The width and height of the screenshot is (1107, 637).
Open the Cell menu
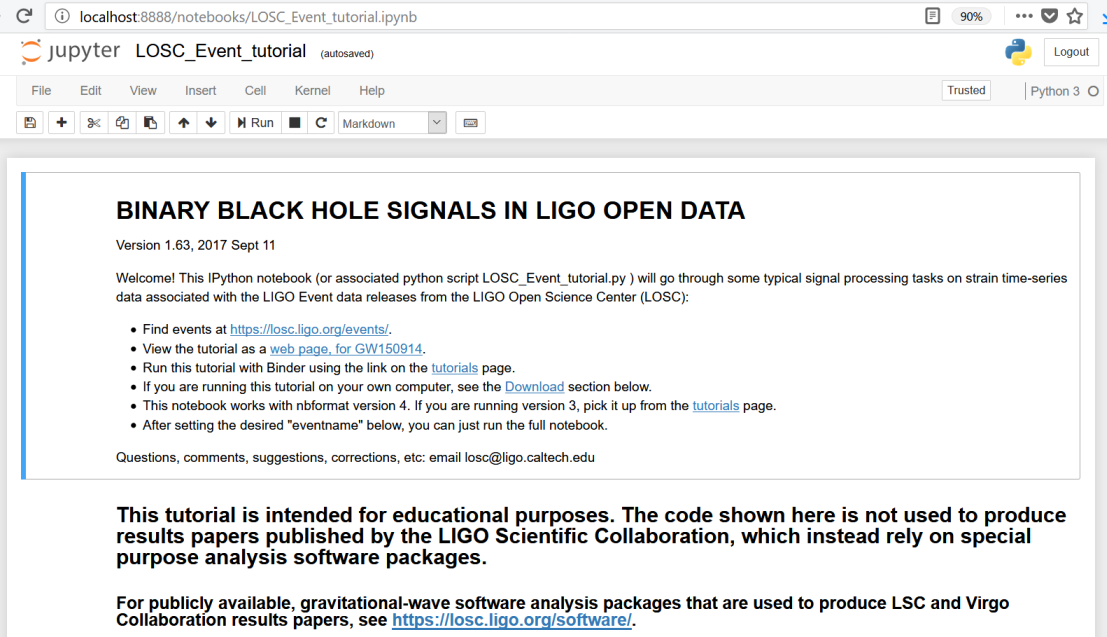[x=255, y=91]
